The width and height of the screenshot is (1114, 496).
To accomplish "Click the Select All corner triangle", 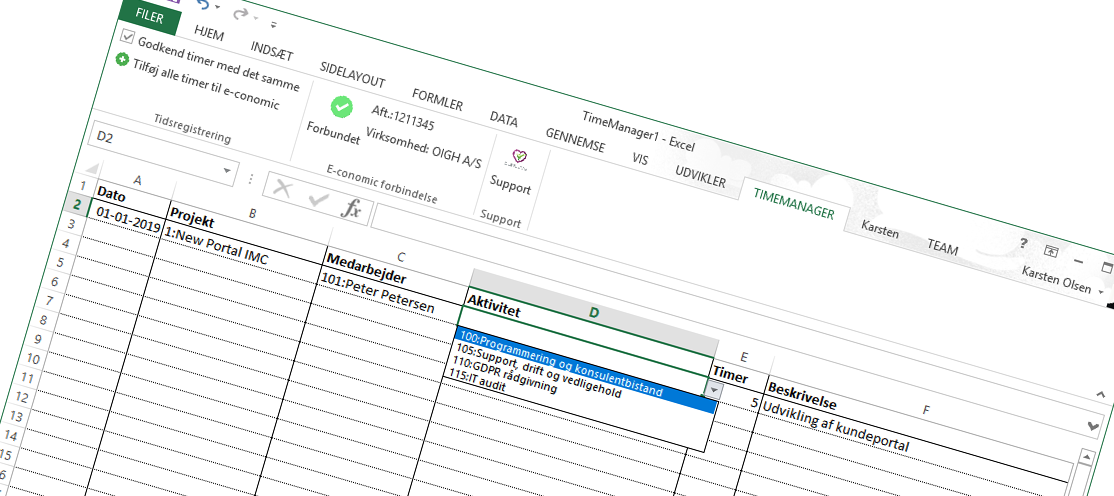I will (92, 169).
